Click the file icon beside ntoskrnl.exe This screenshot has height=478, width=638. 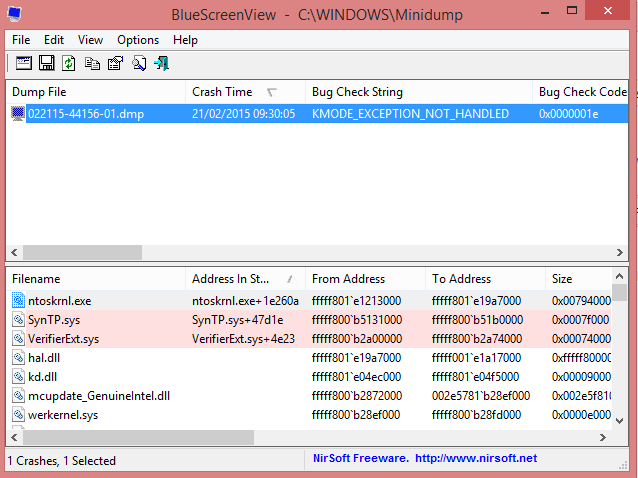pos(18,301)
